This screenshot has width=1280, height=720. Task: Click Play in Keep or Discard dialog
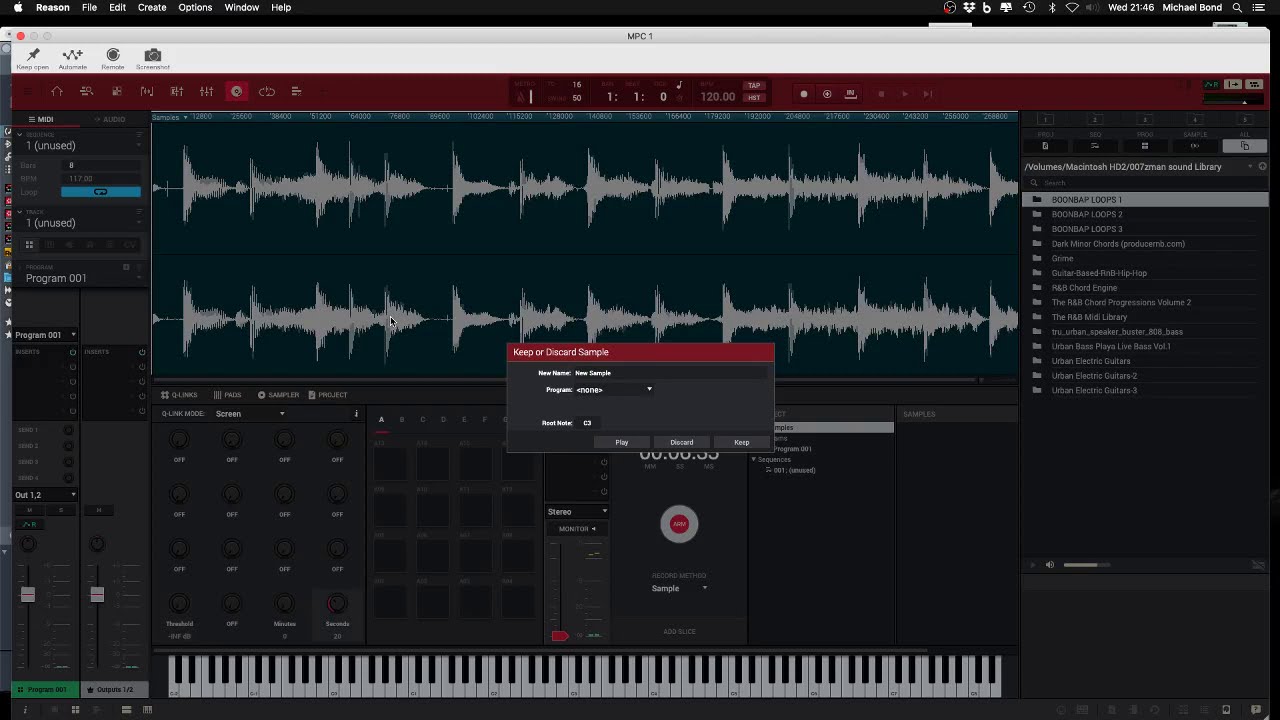coord(622,442)
